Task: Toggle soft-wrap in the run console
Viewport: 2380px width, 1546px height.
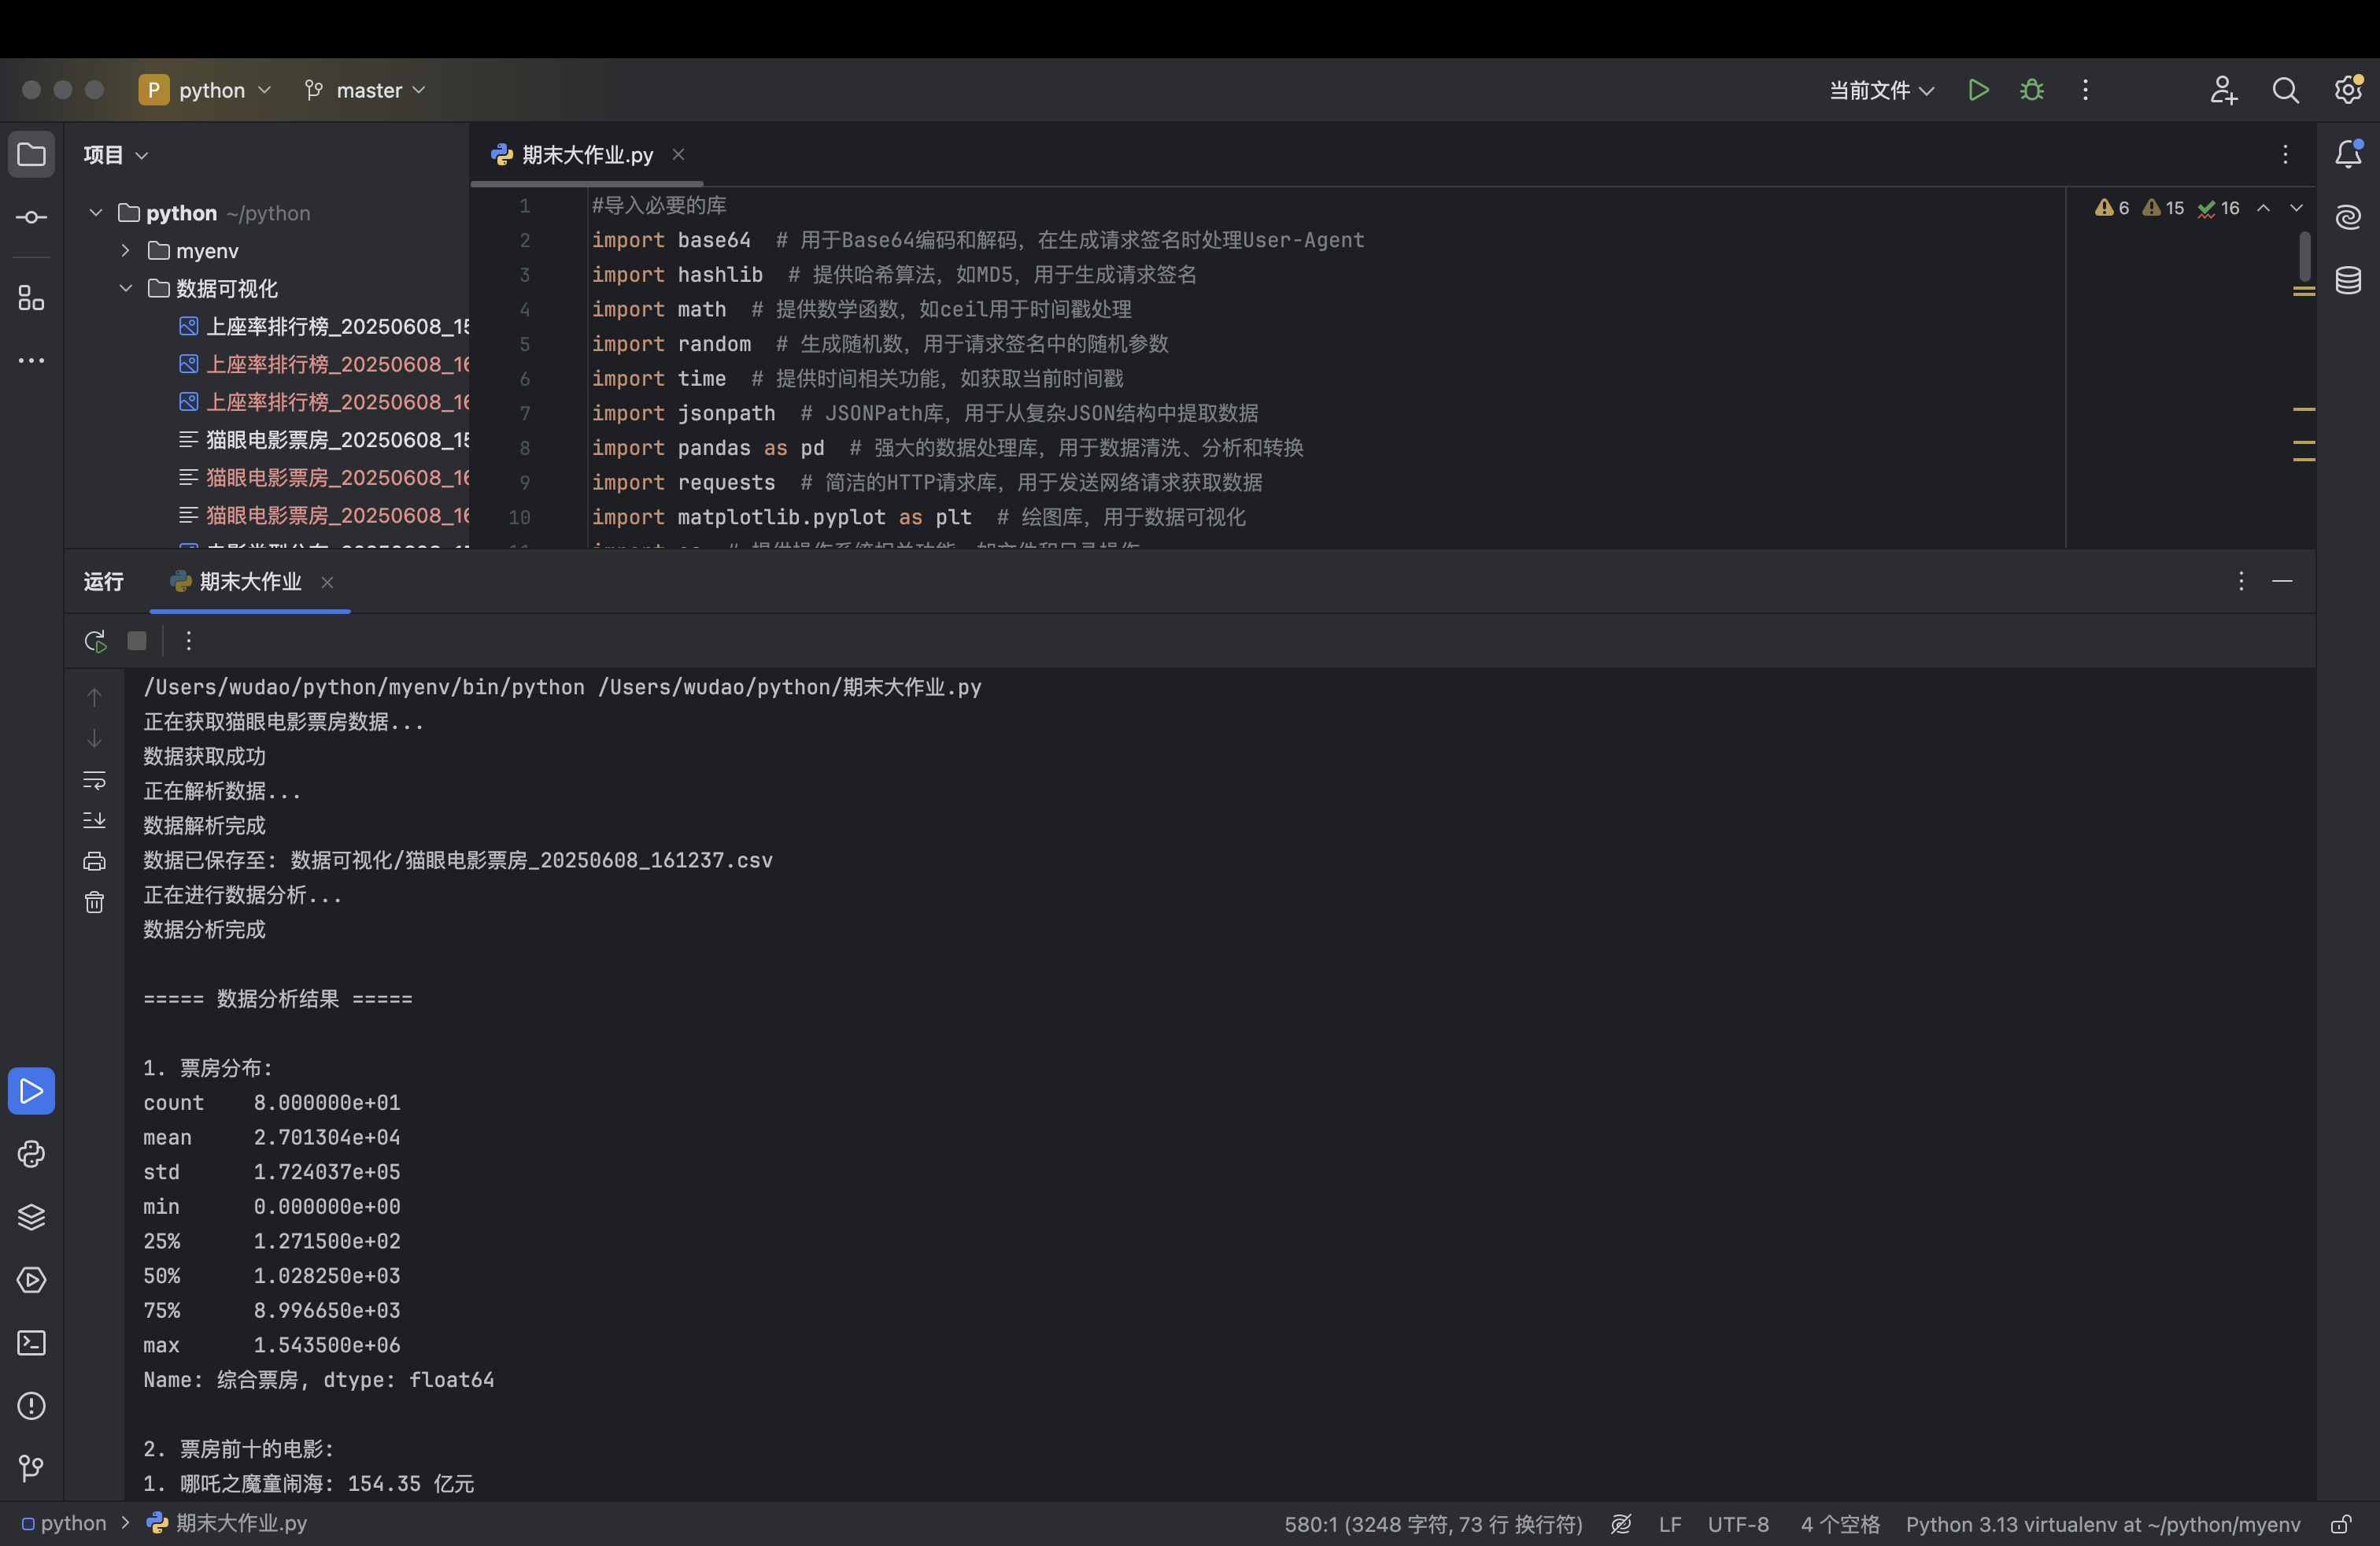Action: point(94,780)
